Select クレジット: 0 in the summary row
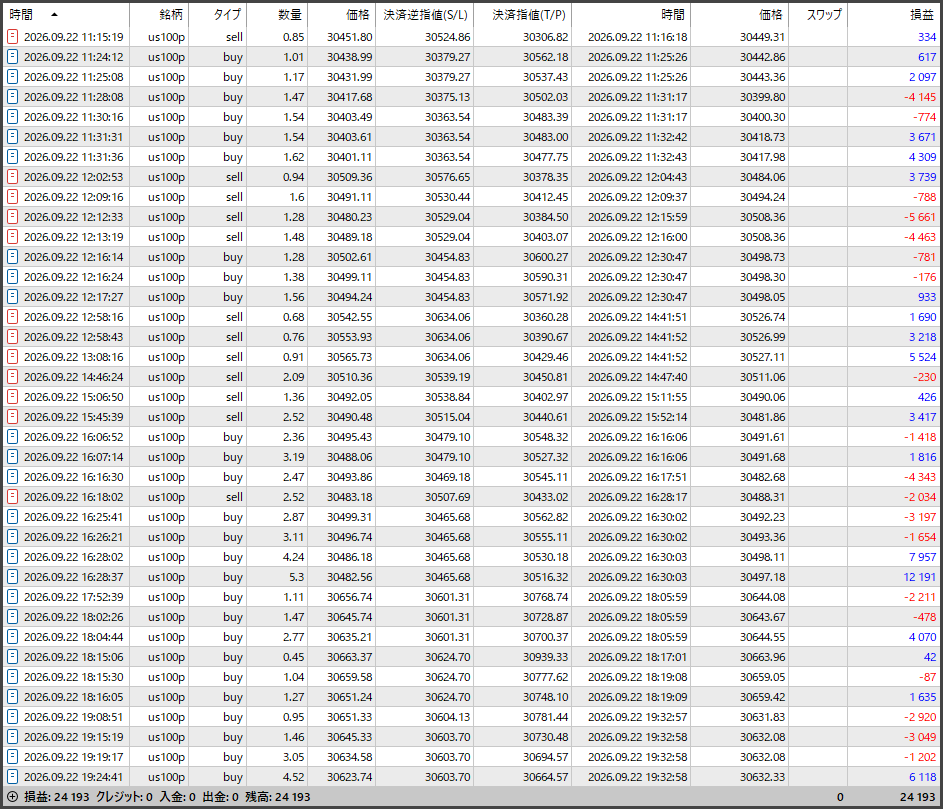The width and height of the screenshot is (943, 809). point(124,797)
